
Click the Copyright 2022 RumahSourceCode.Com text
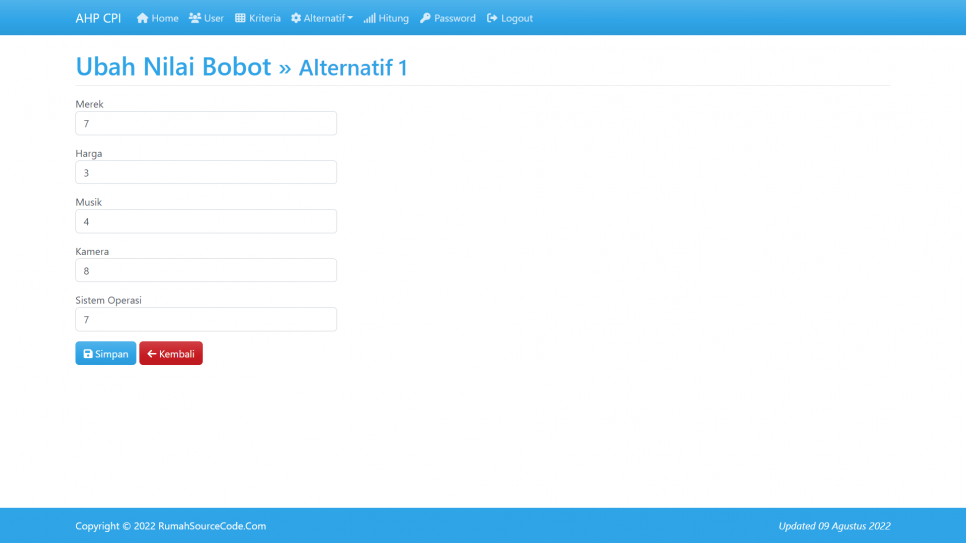(x=171, y=526)
